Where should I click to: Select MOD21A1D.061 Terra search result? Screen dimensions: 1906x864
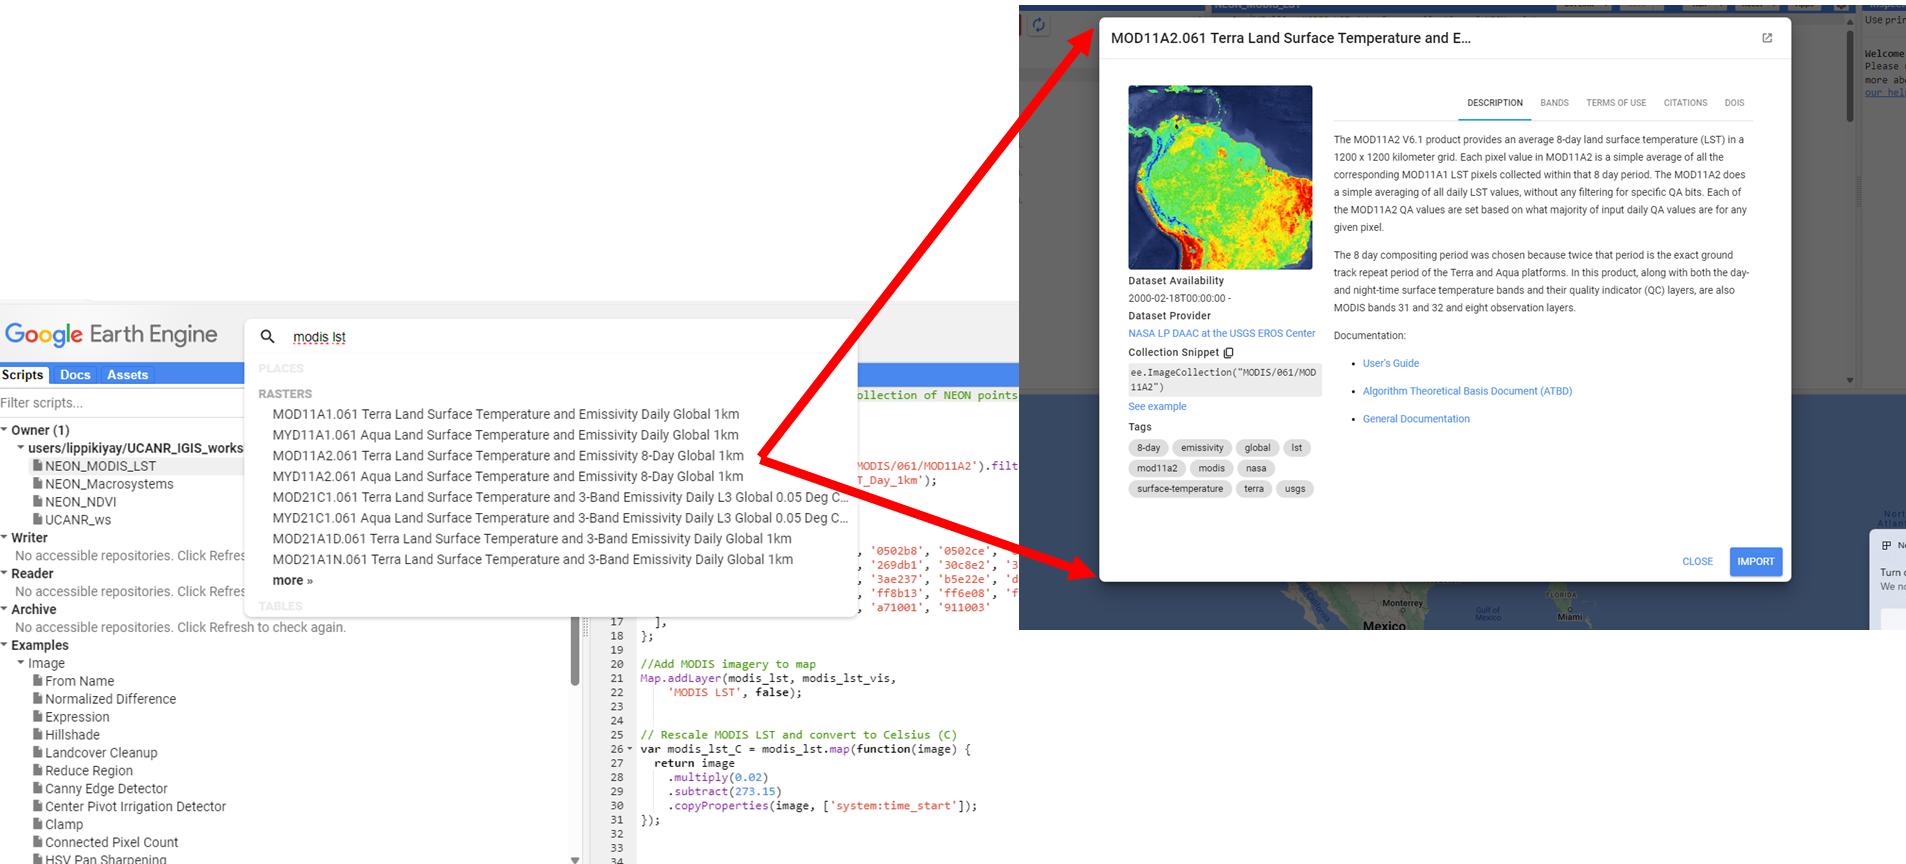(532, 539)
